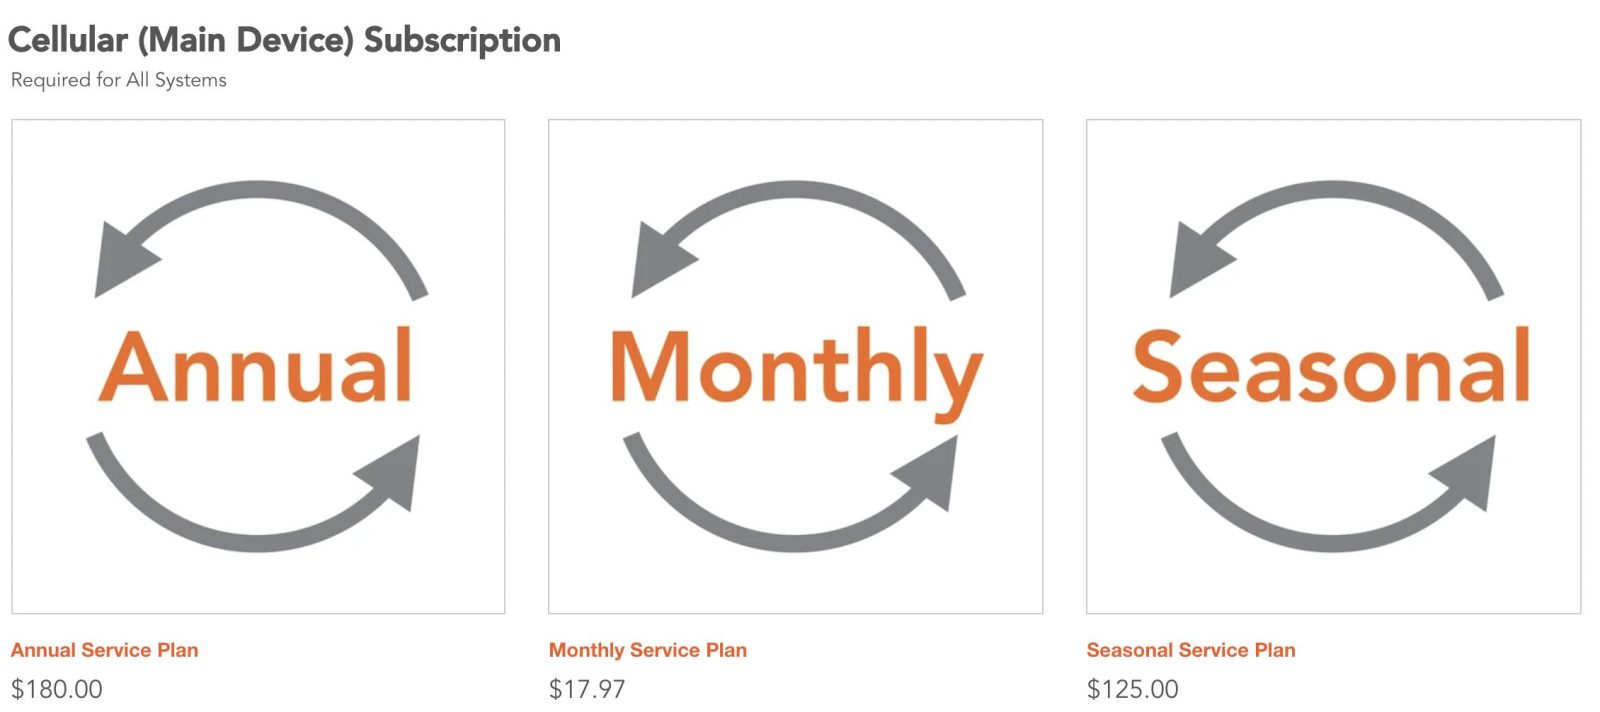Click the orange Seasonal text in image
Viewport: 1600px width, 712px height.
point(1331,367)
